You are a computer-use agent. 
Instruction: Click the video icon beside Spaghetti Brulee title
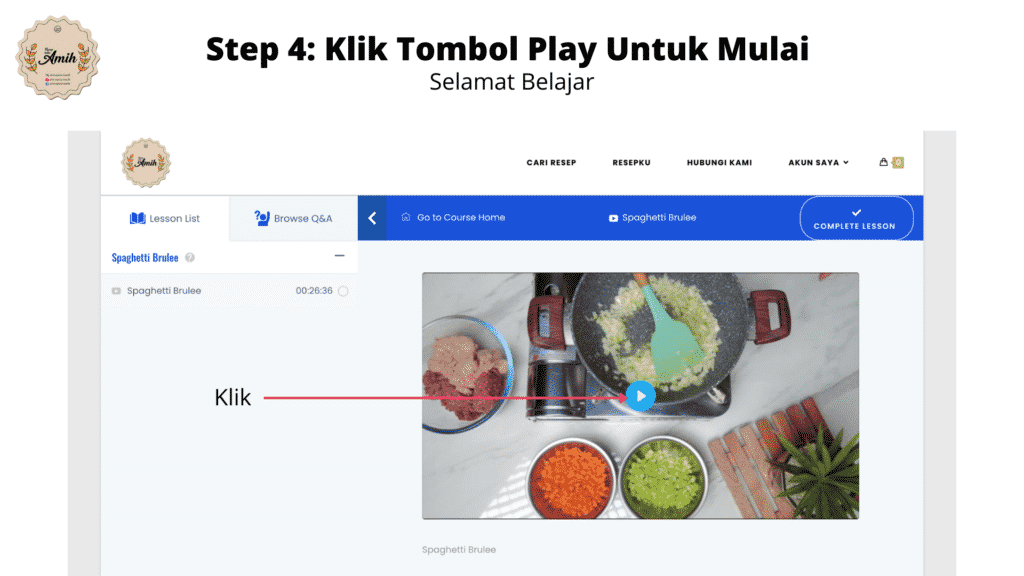point(613,218)
